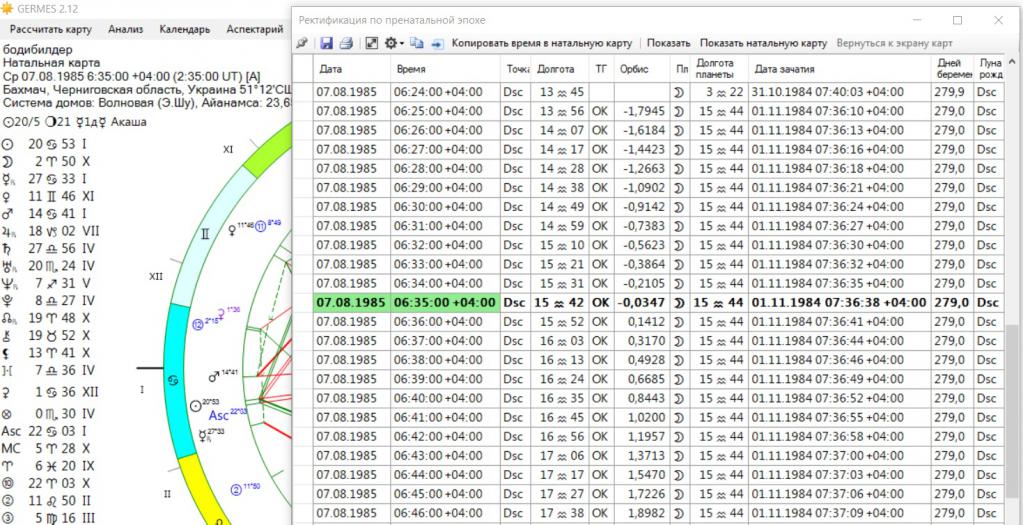This screenshot has width=1023, height=525.
Task: Print the rectification table with printer icon
Action: [346, 43]
